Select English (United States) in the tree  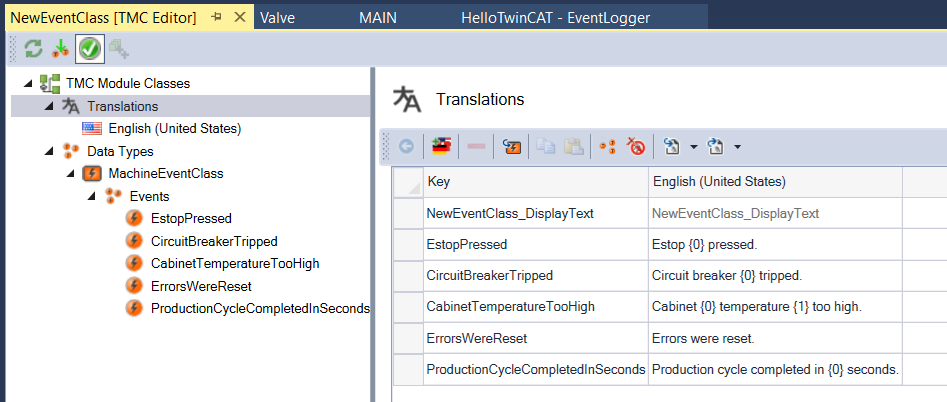pyautogui.click(x=174, y=128)
